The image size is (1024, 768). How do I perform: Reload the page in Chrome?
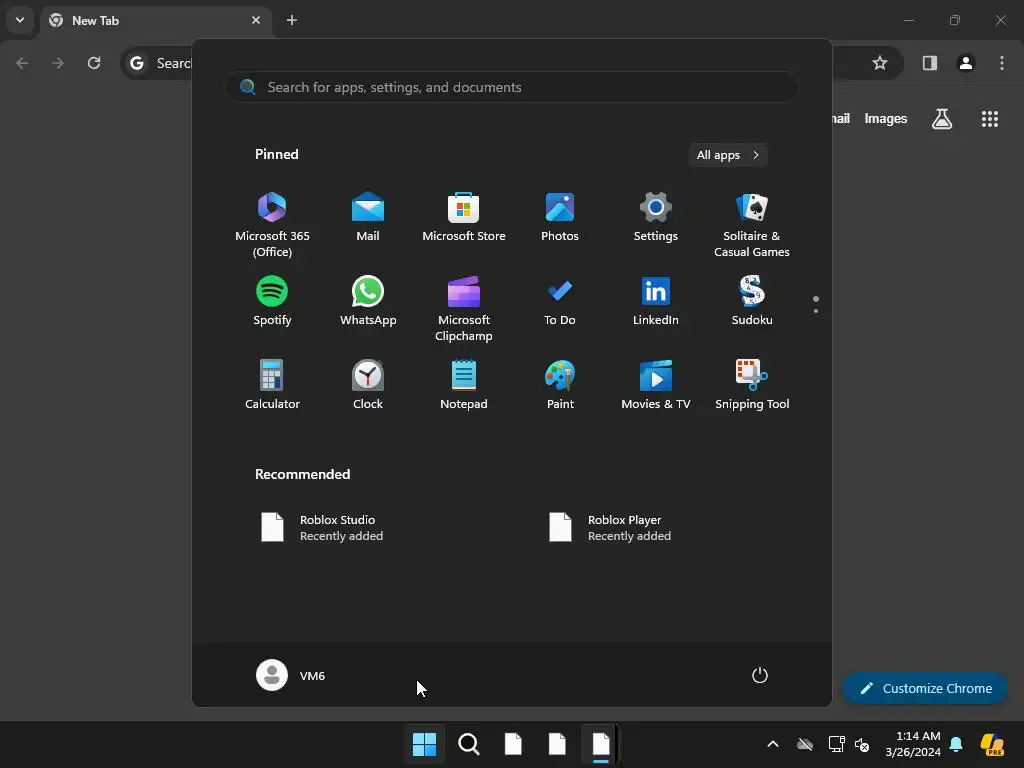94,63
